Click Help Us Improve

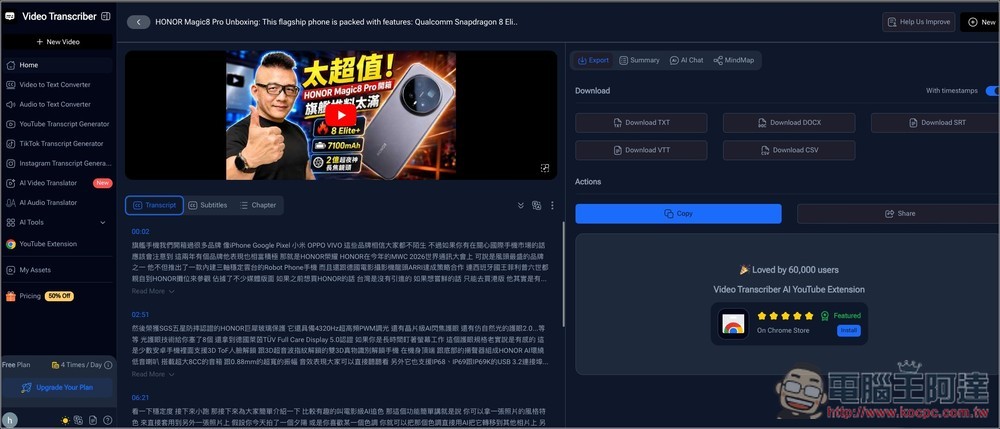click(x=918, y=22)
